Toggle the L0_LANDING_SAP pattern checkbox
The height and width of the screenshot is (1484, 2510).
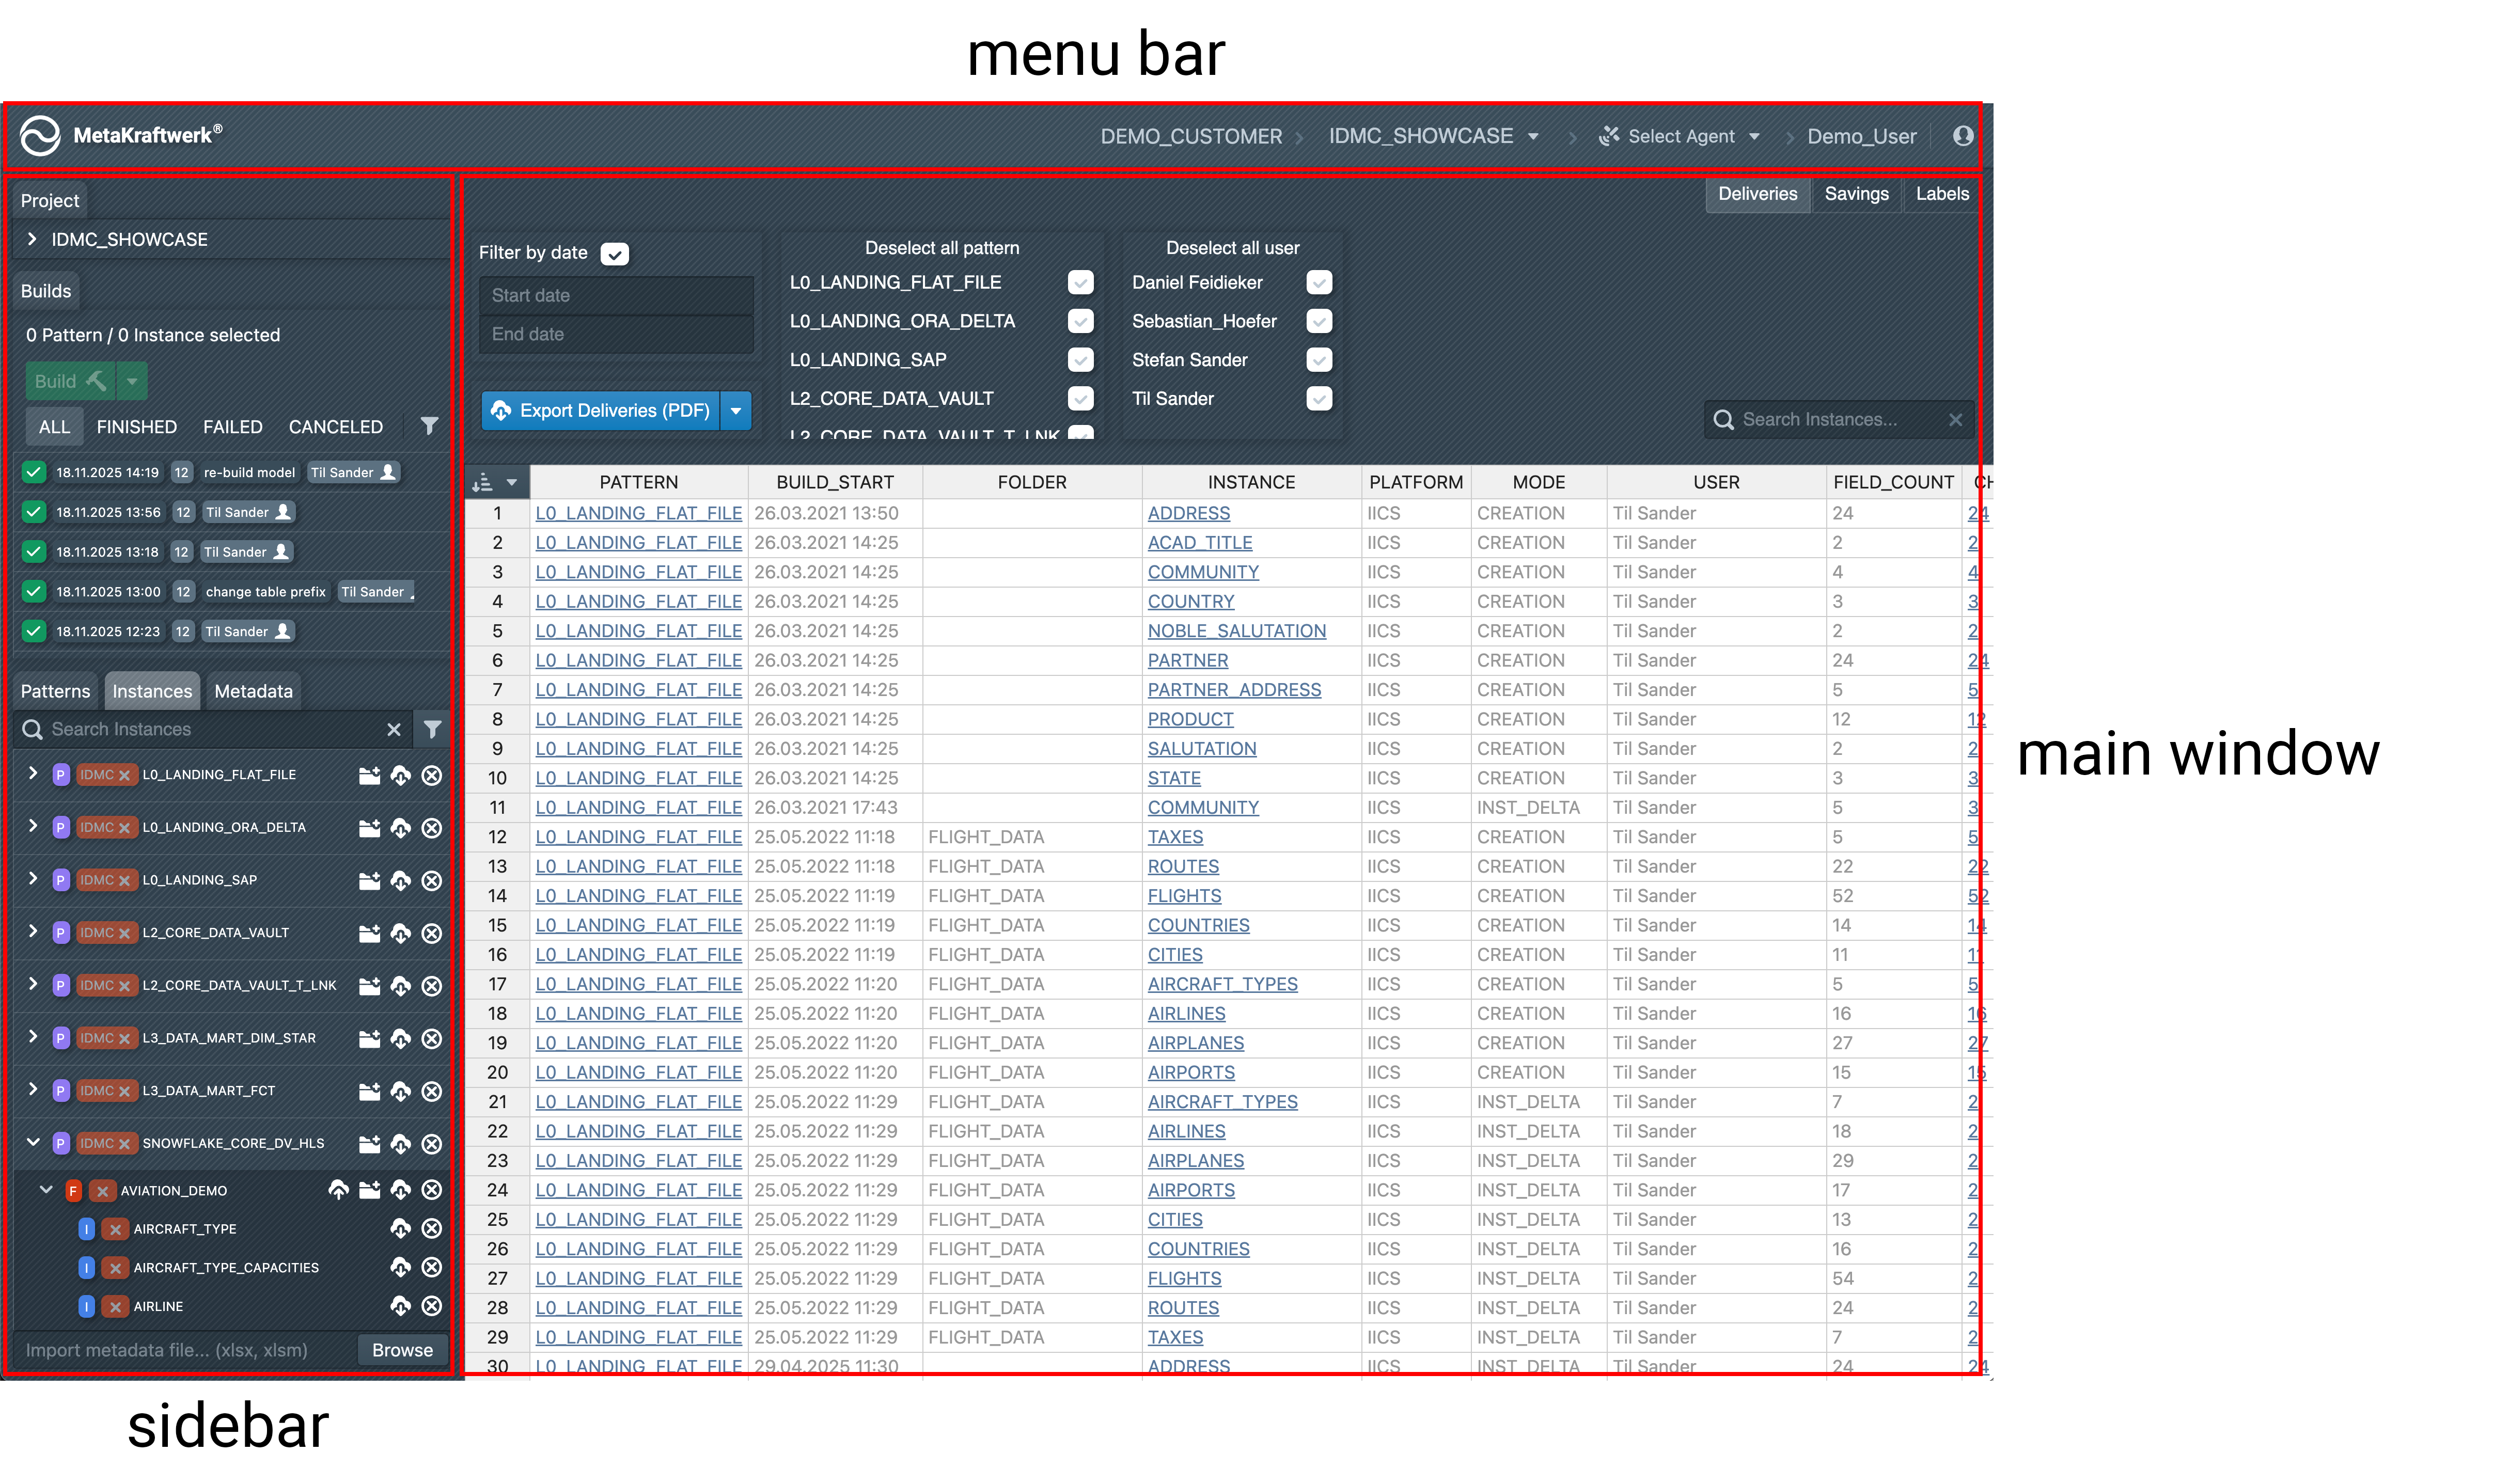tap(1080, 360)
